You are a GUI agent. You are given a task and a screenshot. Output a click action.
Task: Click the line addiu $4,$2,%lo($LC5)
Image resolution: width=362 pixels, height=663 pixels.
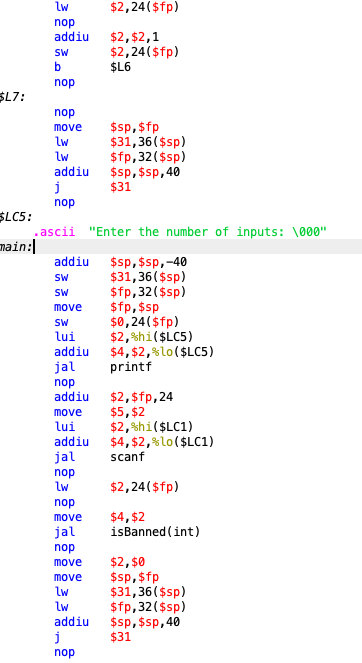(x=134, y=352)
